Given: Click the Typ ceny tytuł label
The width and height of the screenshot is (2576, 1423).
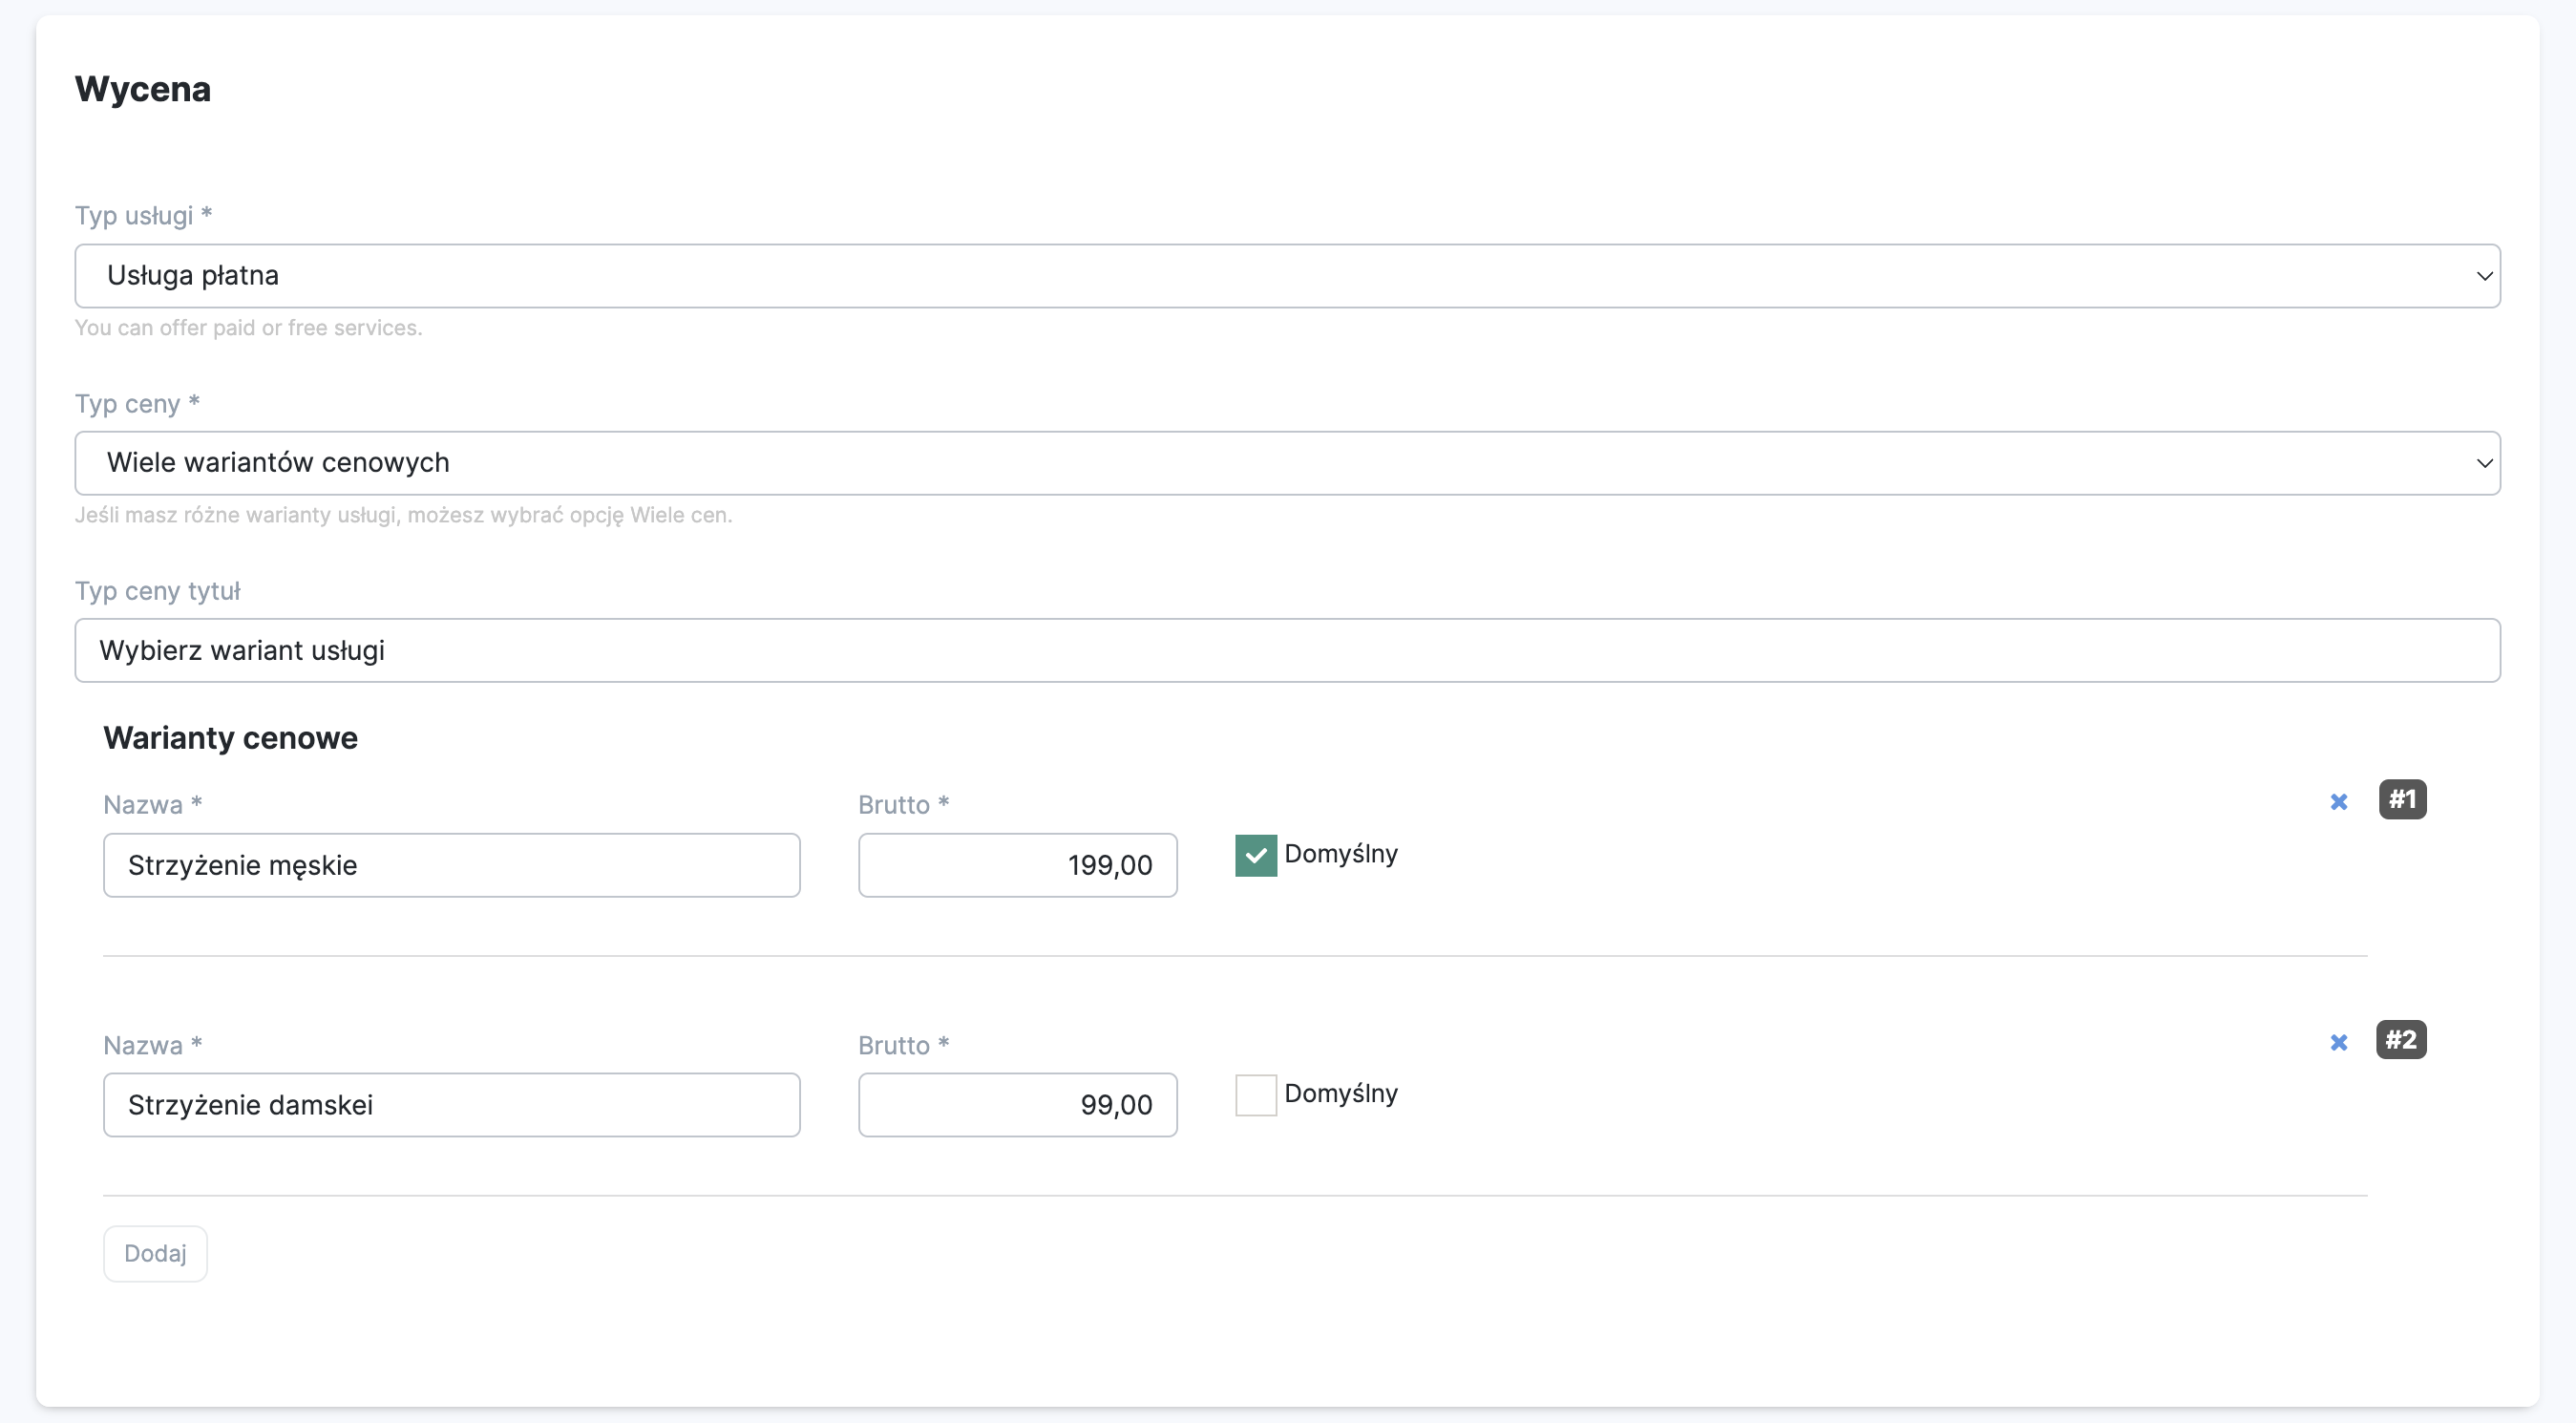Looking at the screenshot, I should (x=158, y=591).
